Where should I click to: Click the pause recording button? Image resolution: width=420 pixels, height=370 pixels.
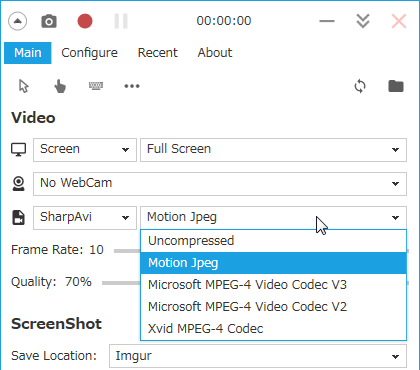pyautogui.click(x=121, y=21)
